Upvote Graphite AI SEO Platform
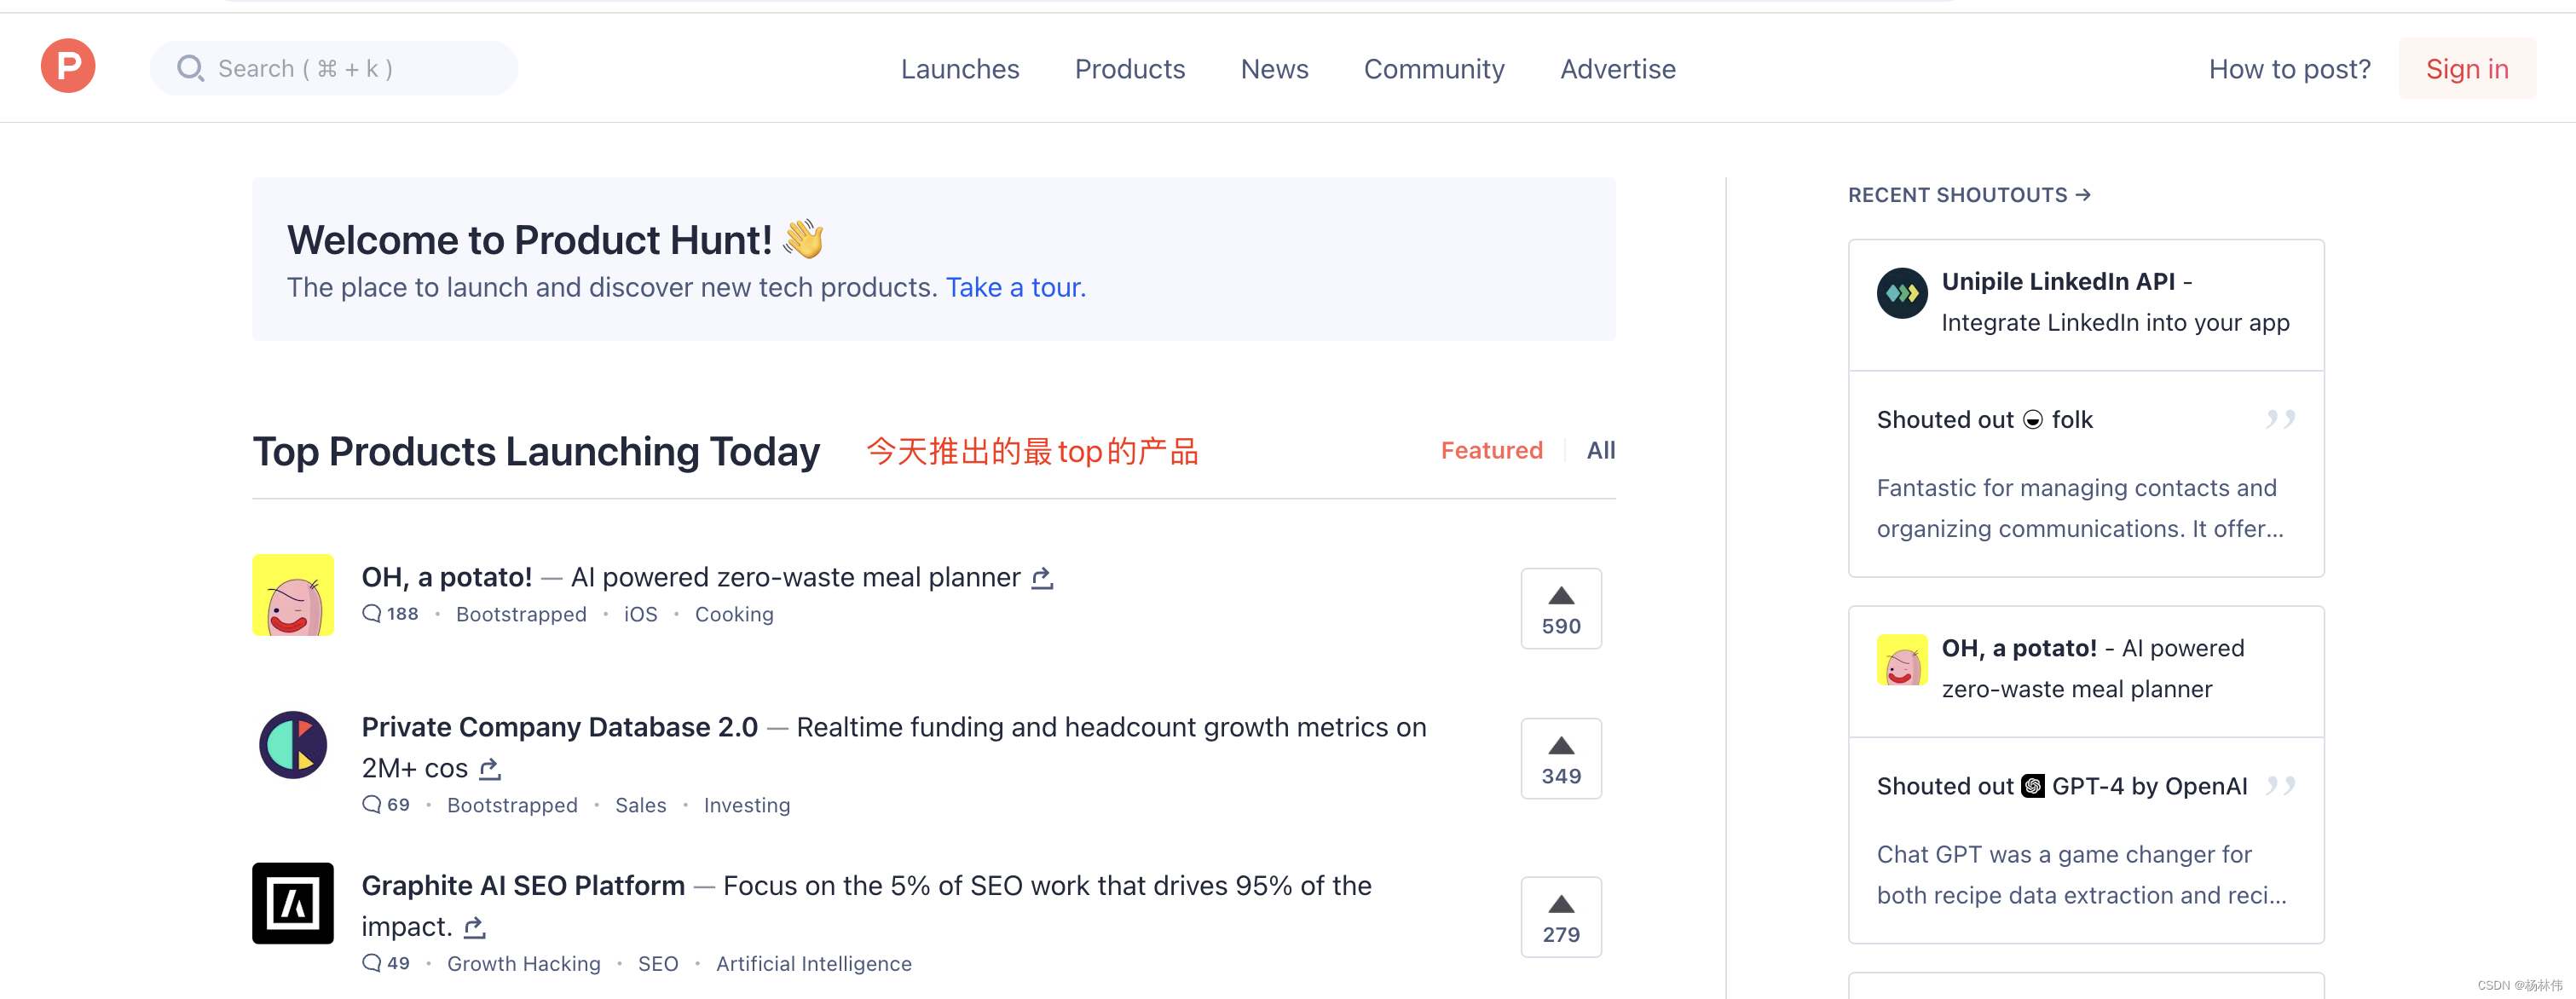Image resolution: width=2576 pixels, height=999 pixels. pos(1560,917)
